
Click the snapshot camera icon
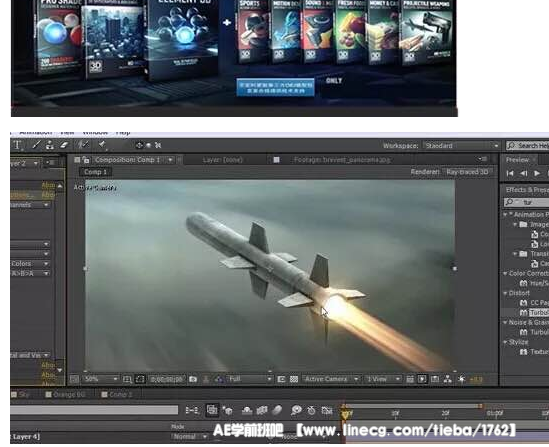click(x=193, y=379)
